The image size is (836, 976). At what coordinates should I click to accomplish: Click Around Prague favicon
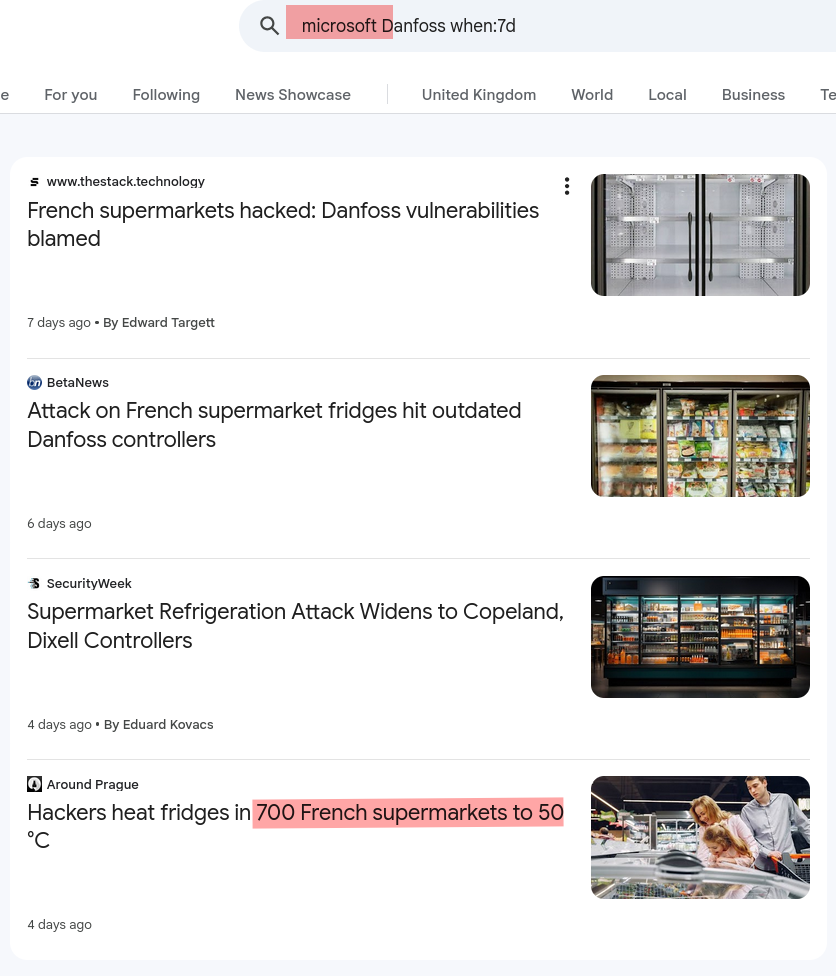click(x=34, y=784)
